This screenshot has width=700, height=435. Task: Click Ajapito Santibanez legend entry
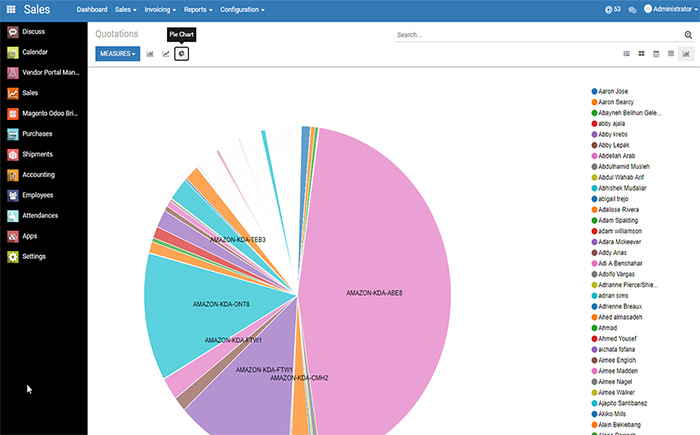pos(619,403)
